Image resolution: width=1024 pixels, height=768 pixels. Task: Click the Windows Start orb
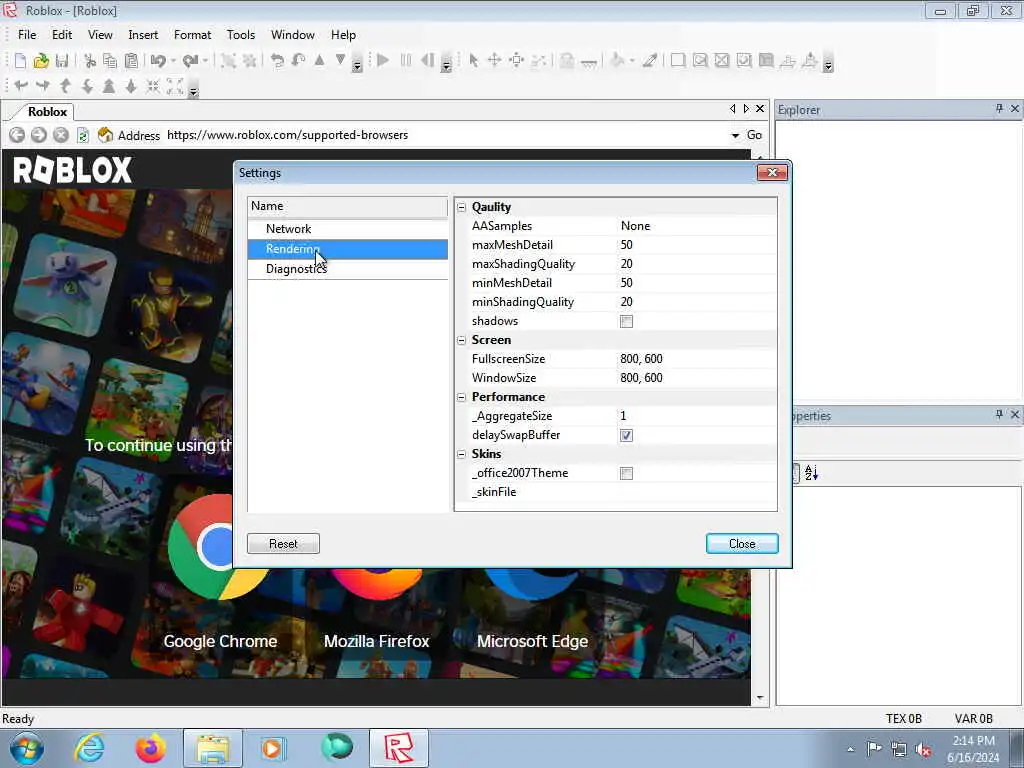pyautogui.click(x=26, y=748)
